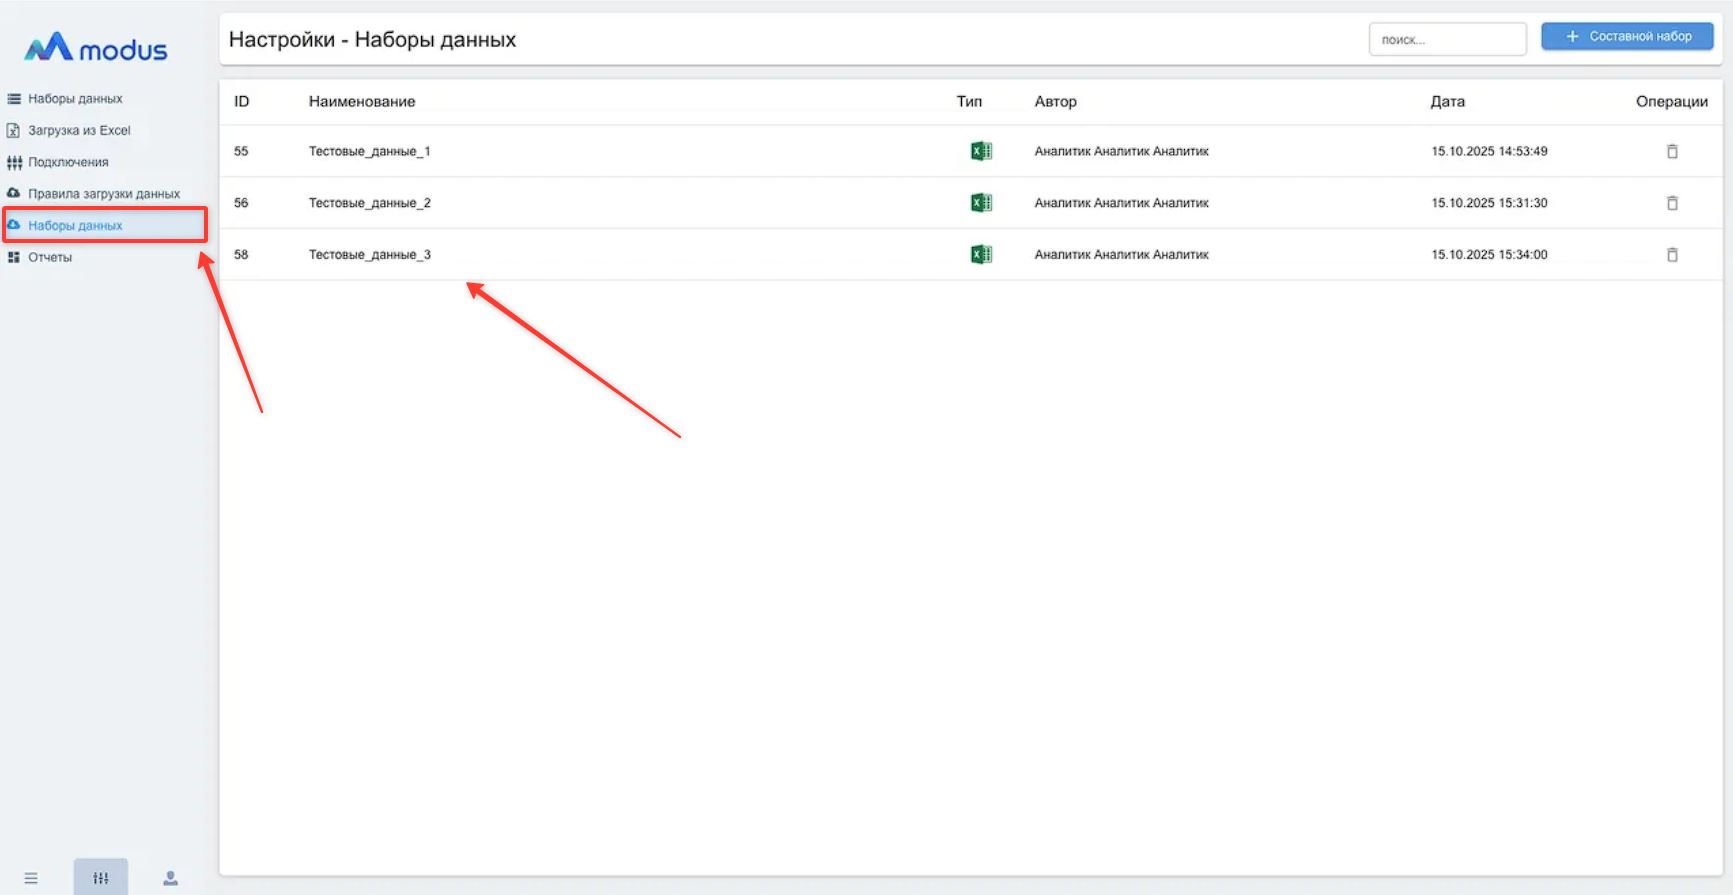
Task: Click the Наименование column header
Action: [361, 101]
